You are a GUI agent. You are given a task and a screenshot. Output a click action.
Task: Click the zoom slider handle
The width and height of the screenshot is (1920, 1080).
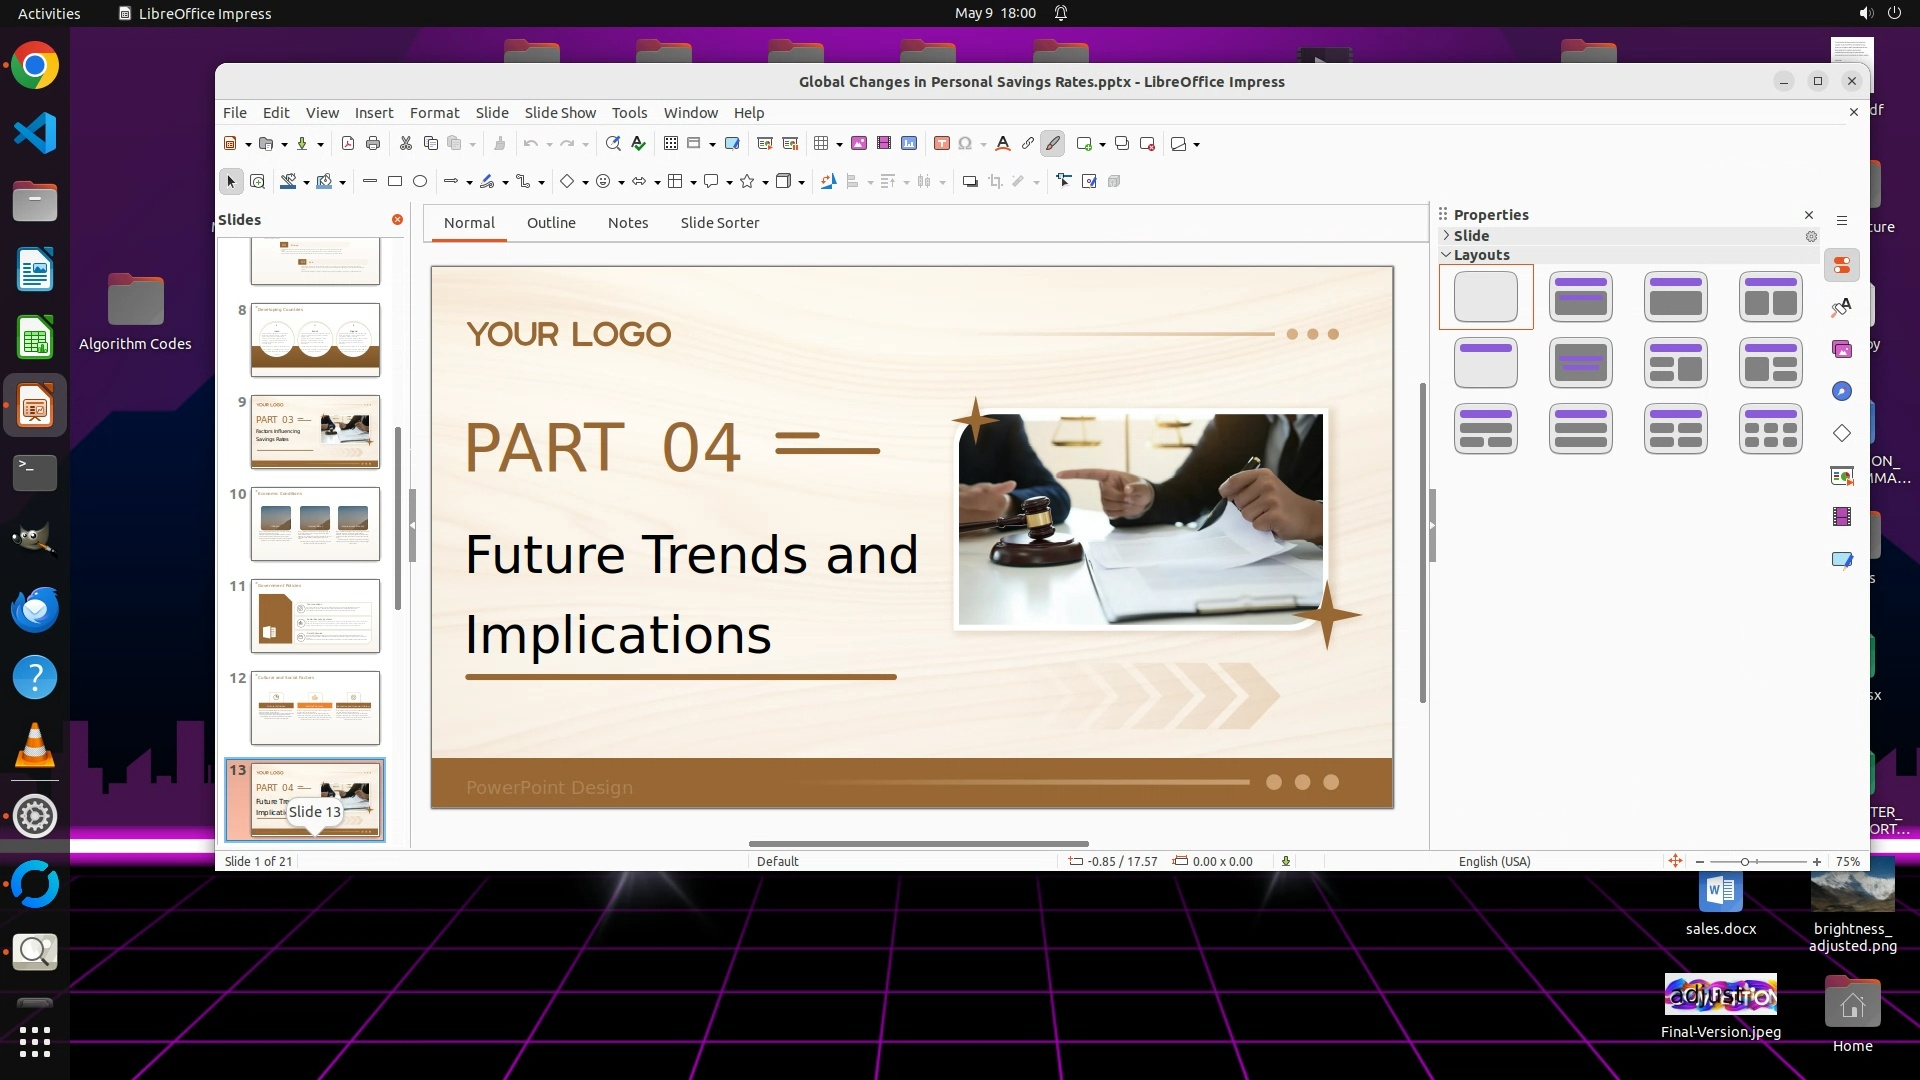[1745, 862]
